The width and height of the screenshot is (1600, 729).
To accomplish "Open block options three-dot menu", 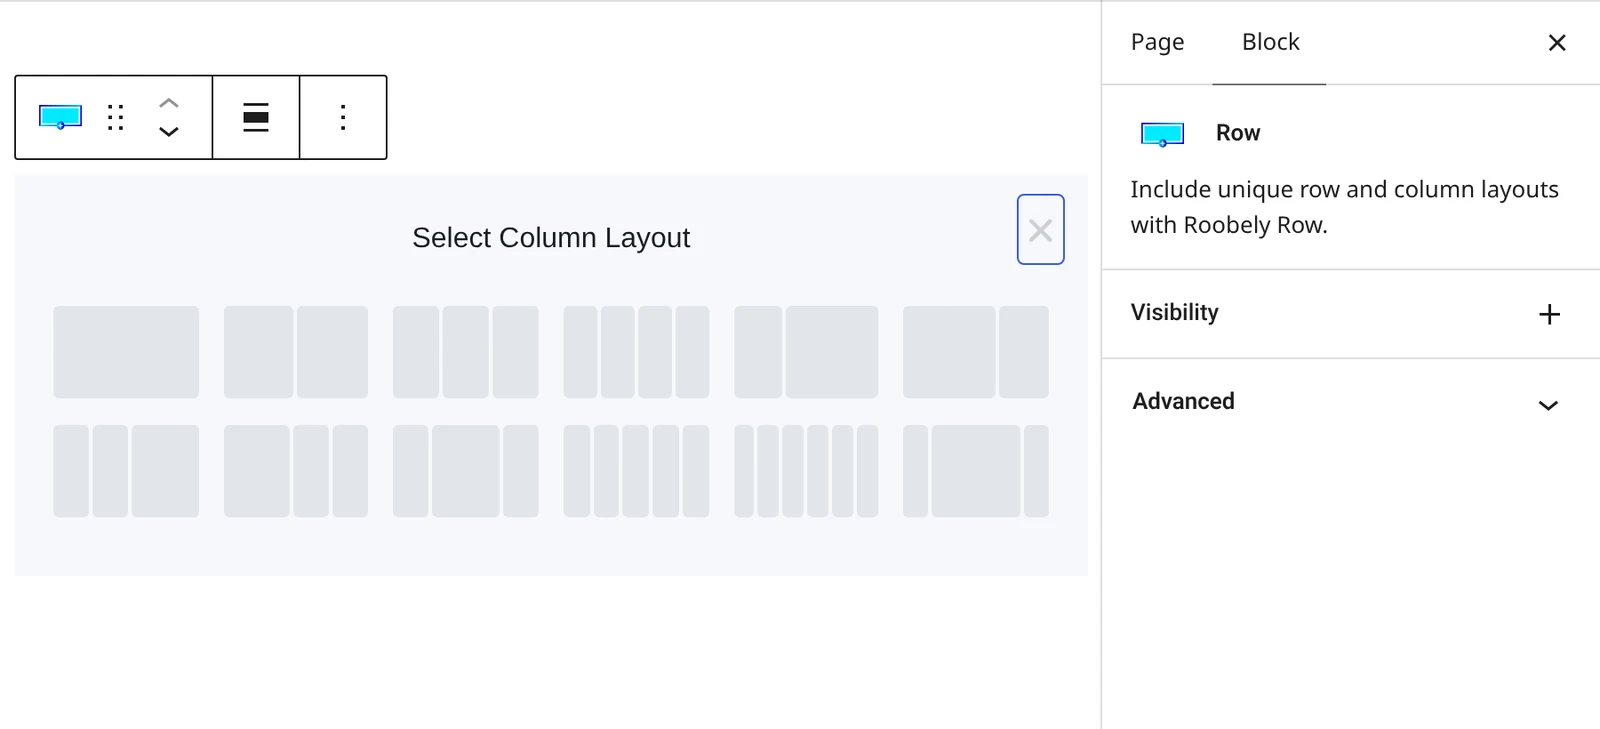I will [x=343, y=117].
